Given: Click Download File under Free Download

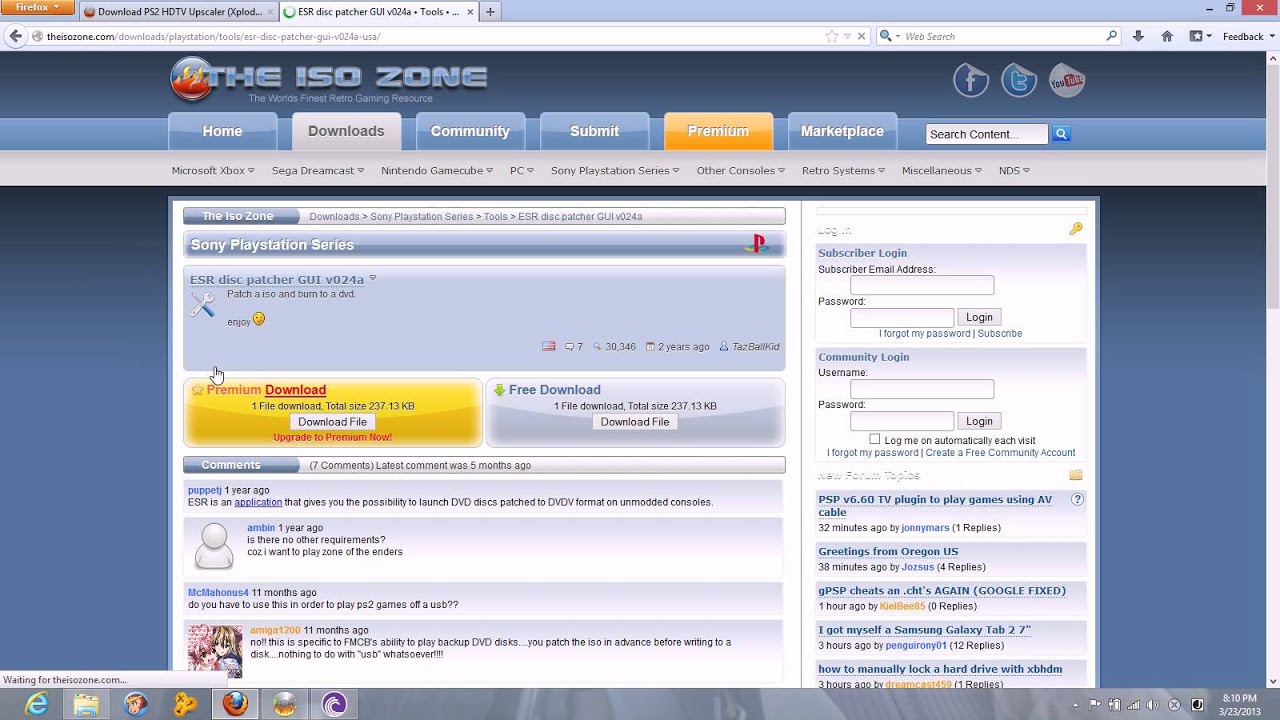Looking at the screenshot, I should pos(635,422).
